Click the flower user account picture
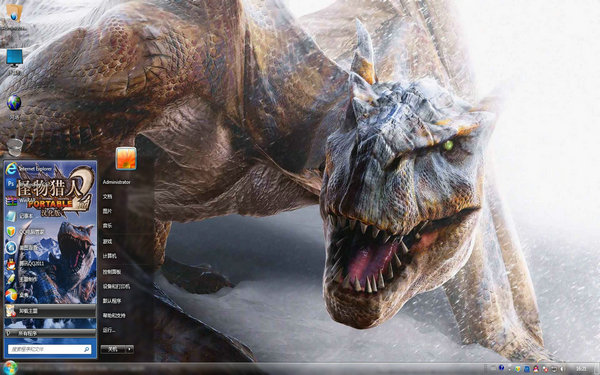This screenshot has width=600, height=375. tap(126, 158)
